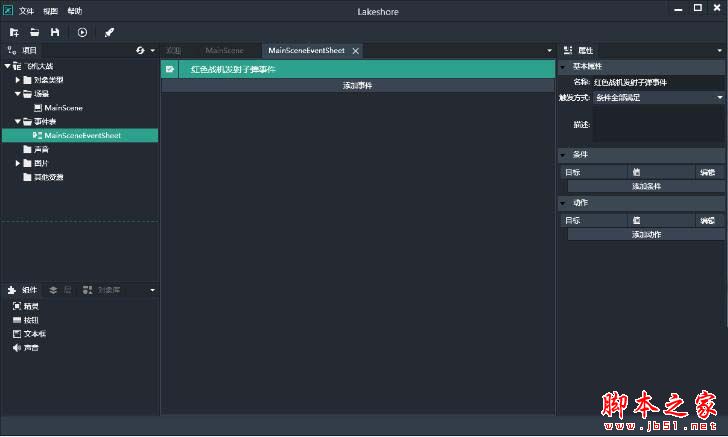Switch to the 对象库 object library tab
The width and height of the screenshot is (728, 437).
[x=102, y=290]
